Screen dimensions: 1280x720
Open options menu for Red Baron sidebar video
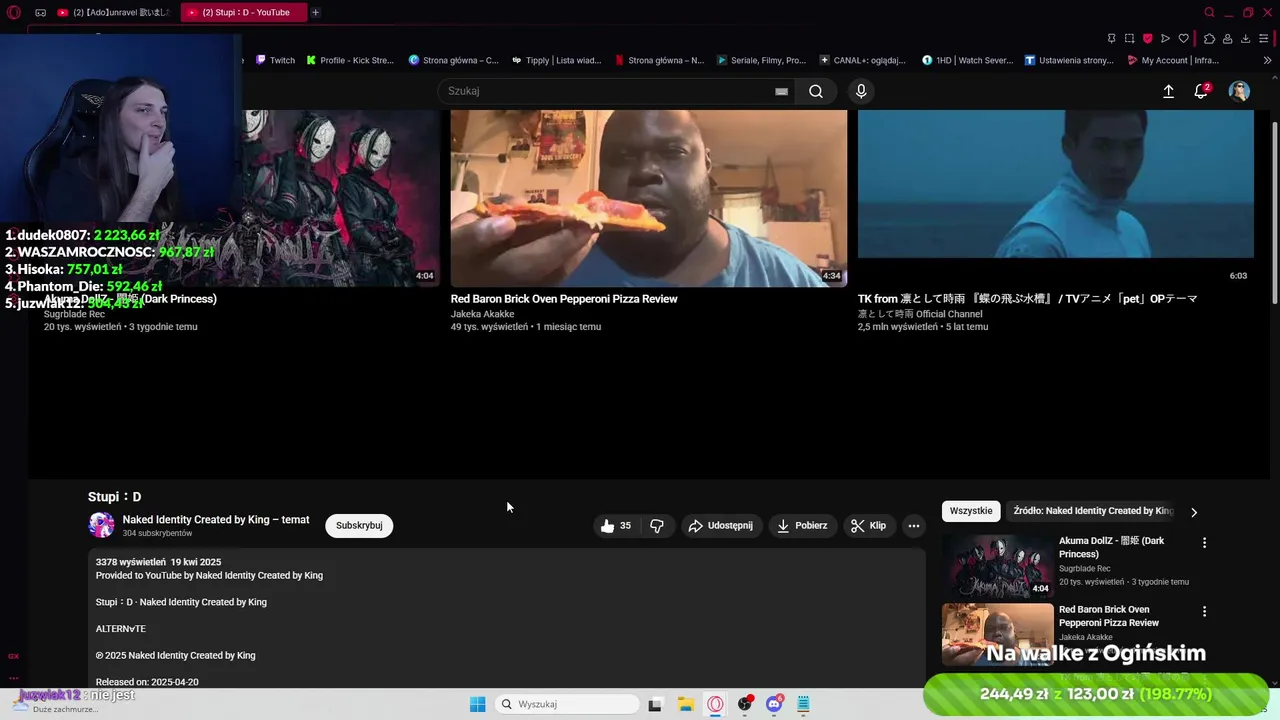coord(1204,611)
